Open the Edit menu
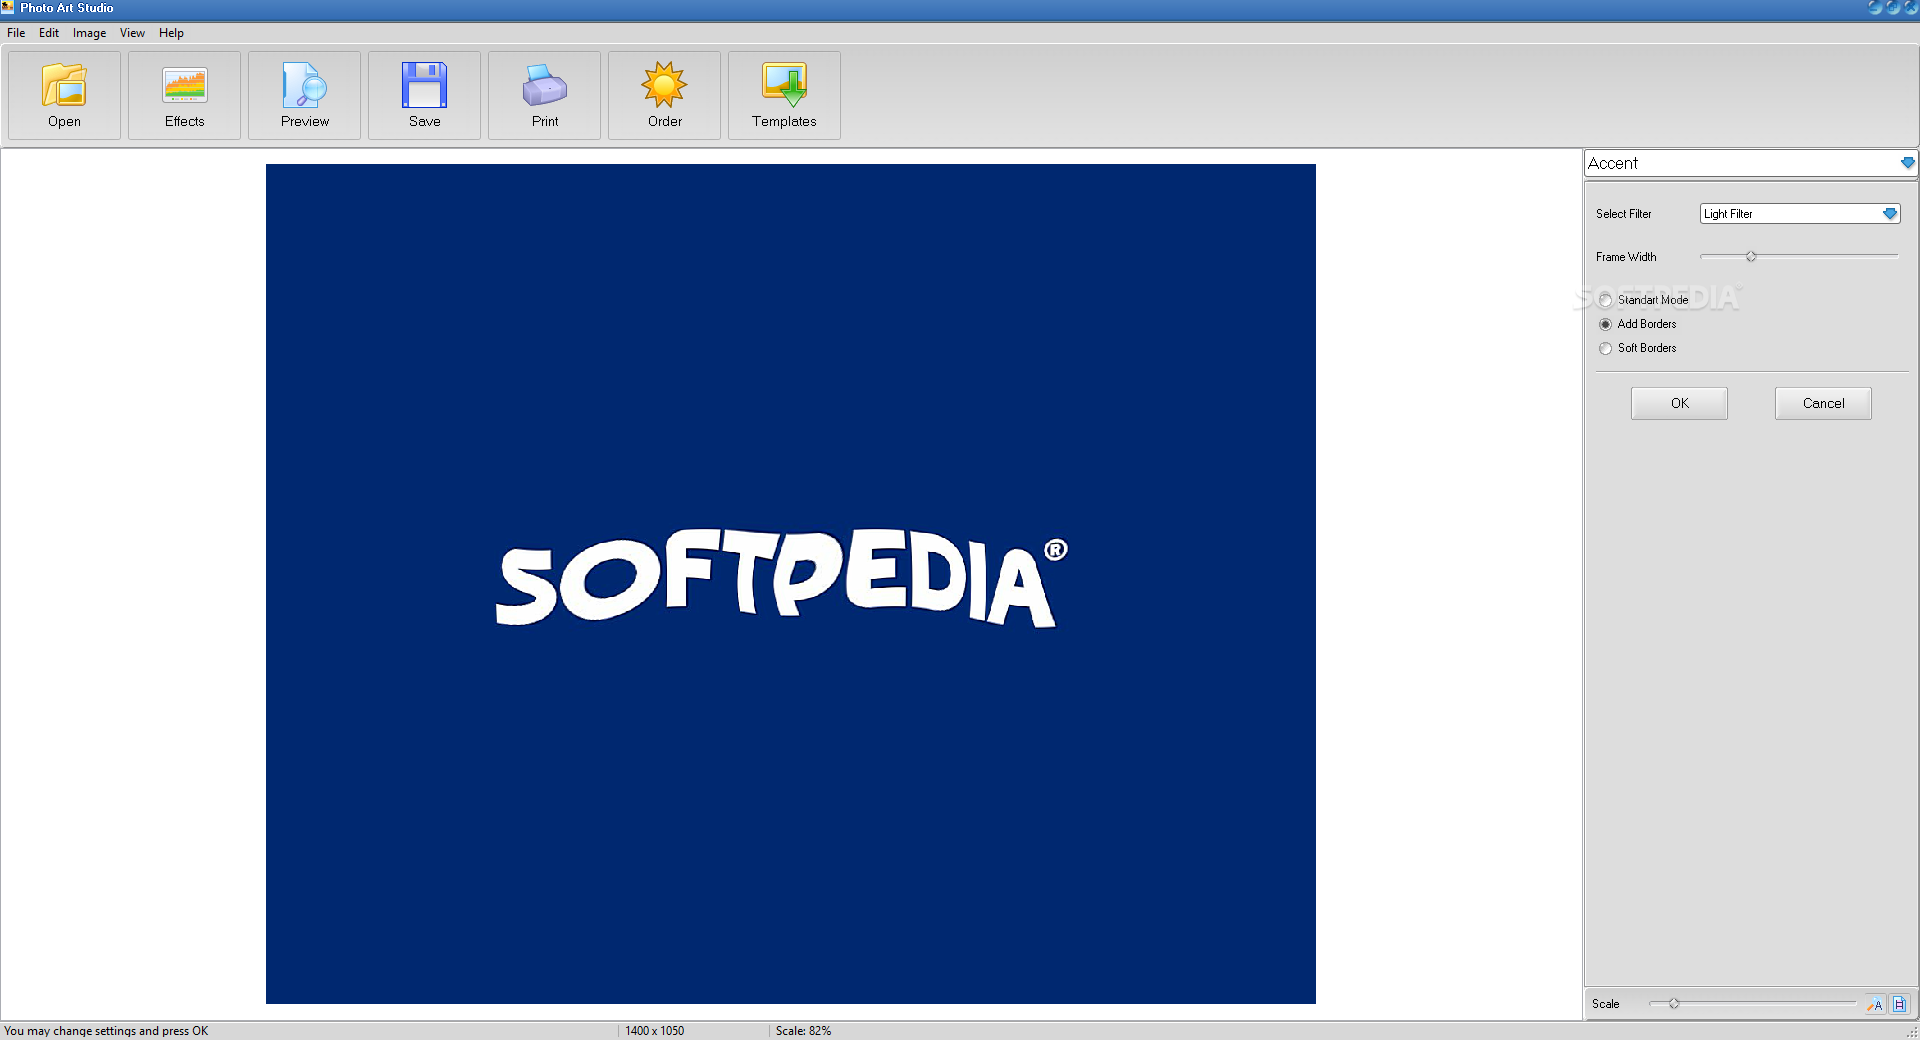The width and height of the screenshot is (1920, 1040). [x=49, y=33]
